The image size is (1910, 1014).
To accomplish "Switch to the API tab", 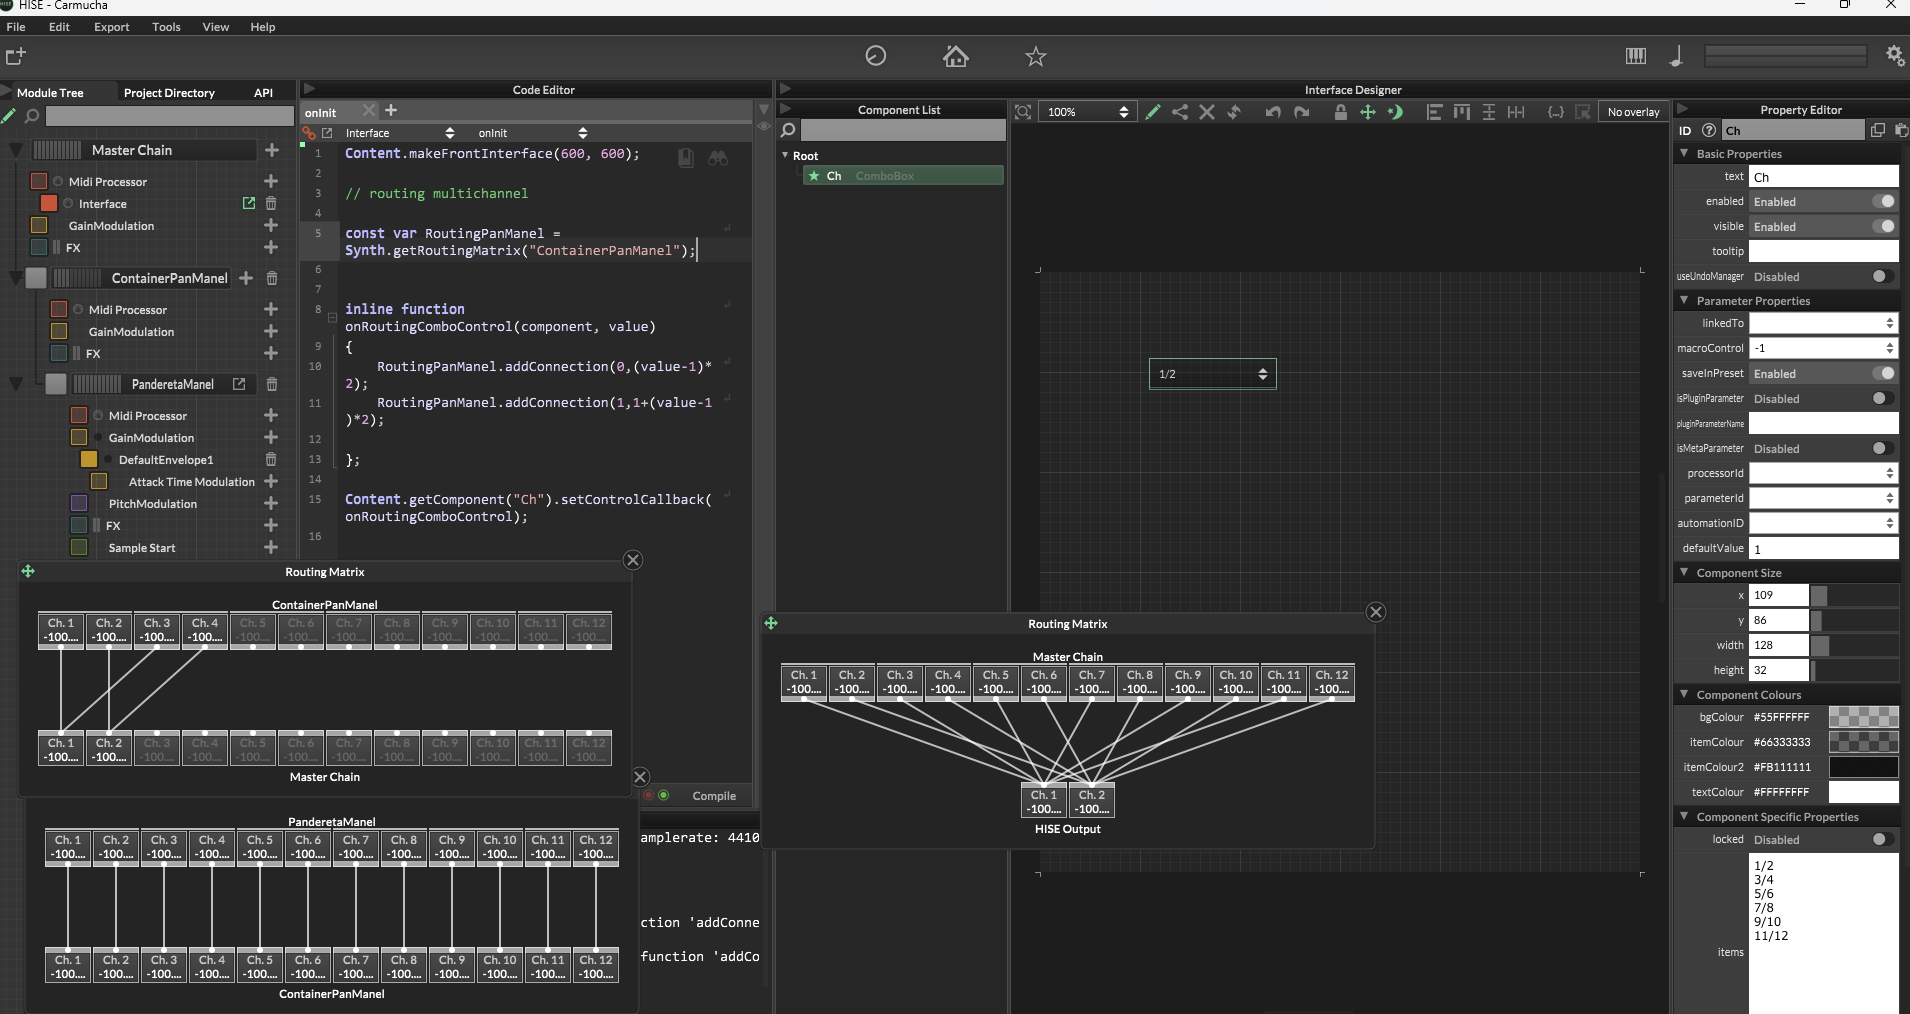I will pos(263,93).
